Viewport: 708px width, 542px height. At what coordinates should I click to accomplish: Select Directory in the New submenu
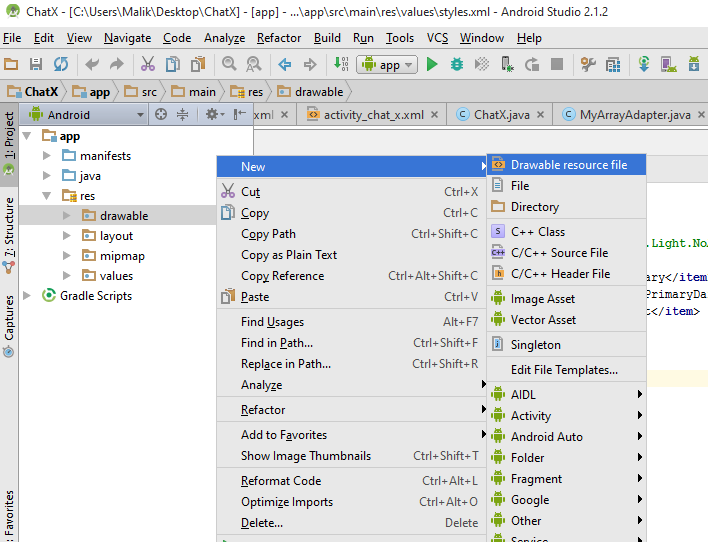tap(567, 206)
